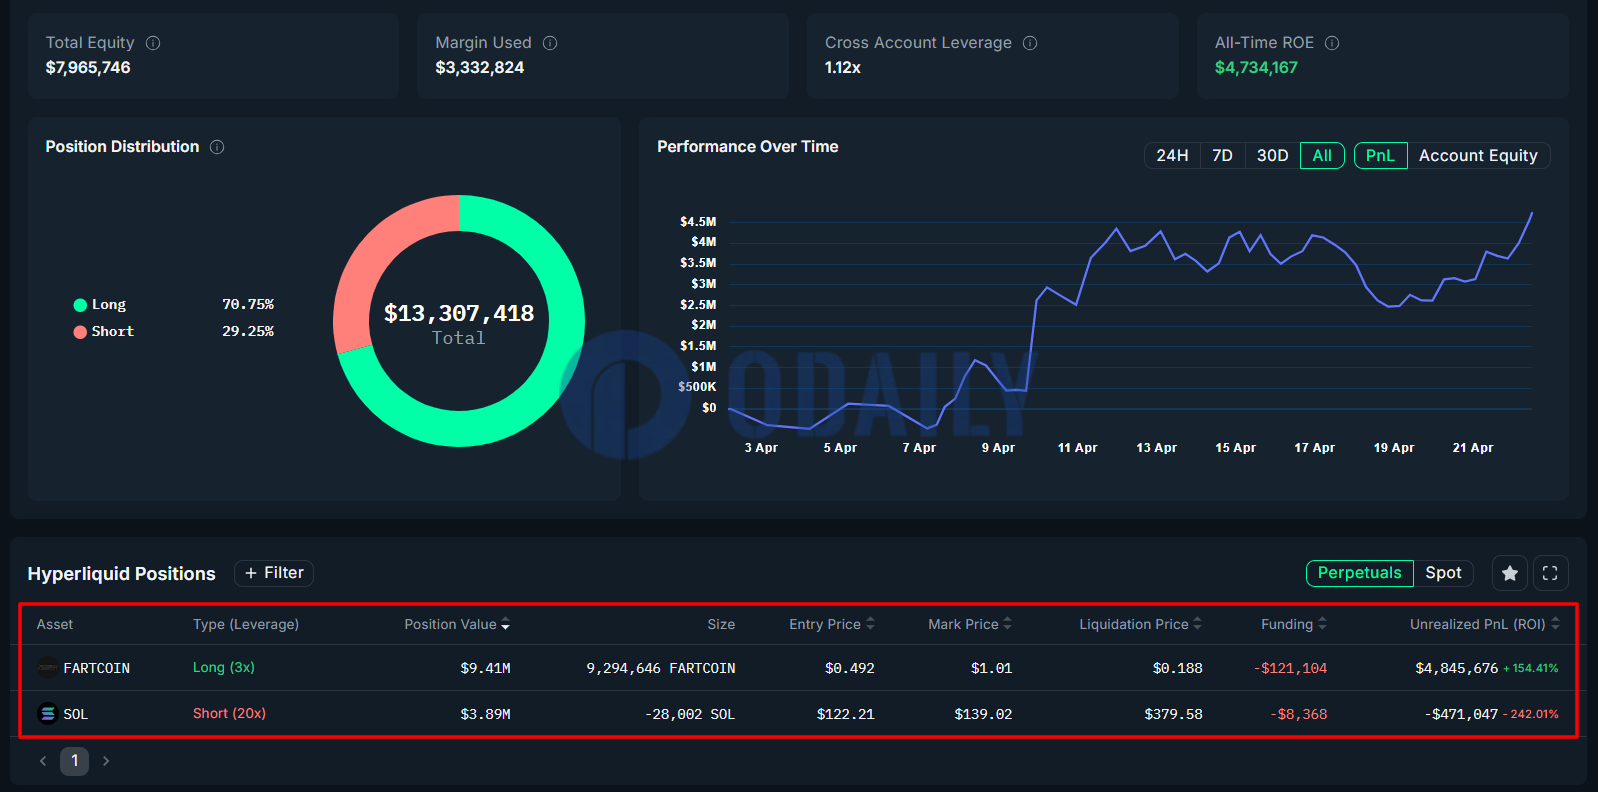This screenshot has height=792, width=1598.
Task: Click the $0.492 entry price
Action: (850, 668)
